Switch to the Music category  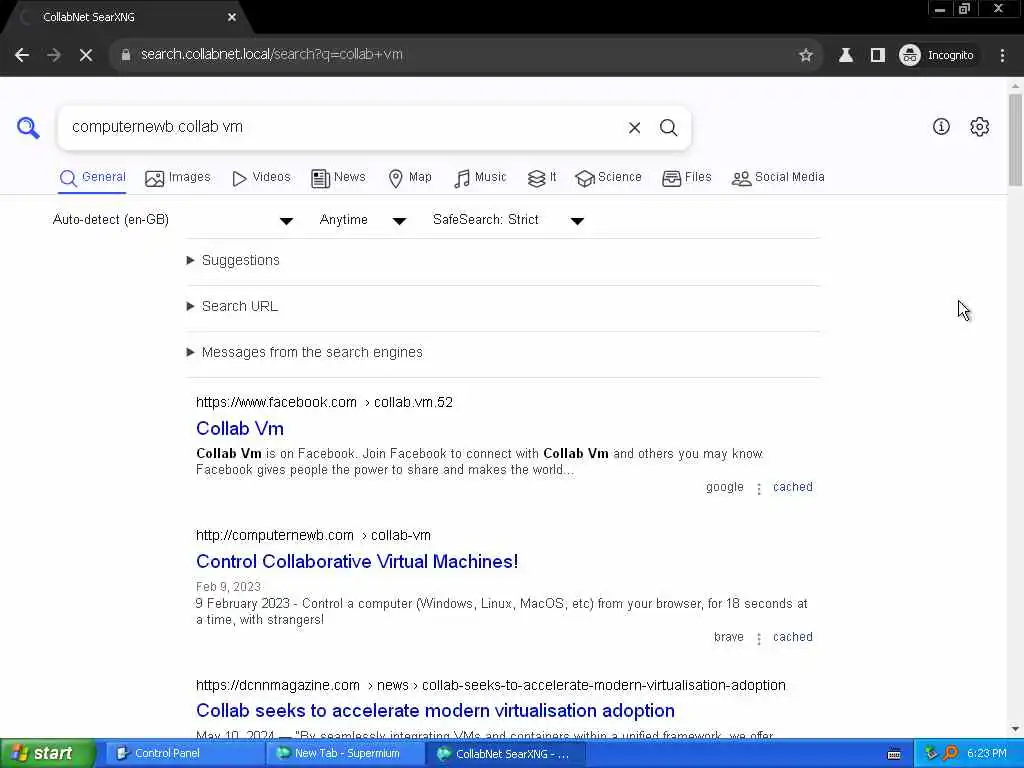[x=480, y=178]
